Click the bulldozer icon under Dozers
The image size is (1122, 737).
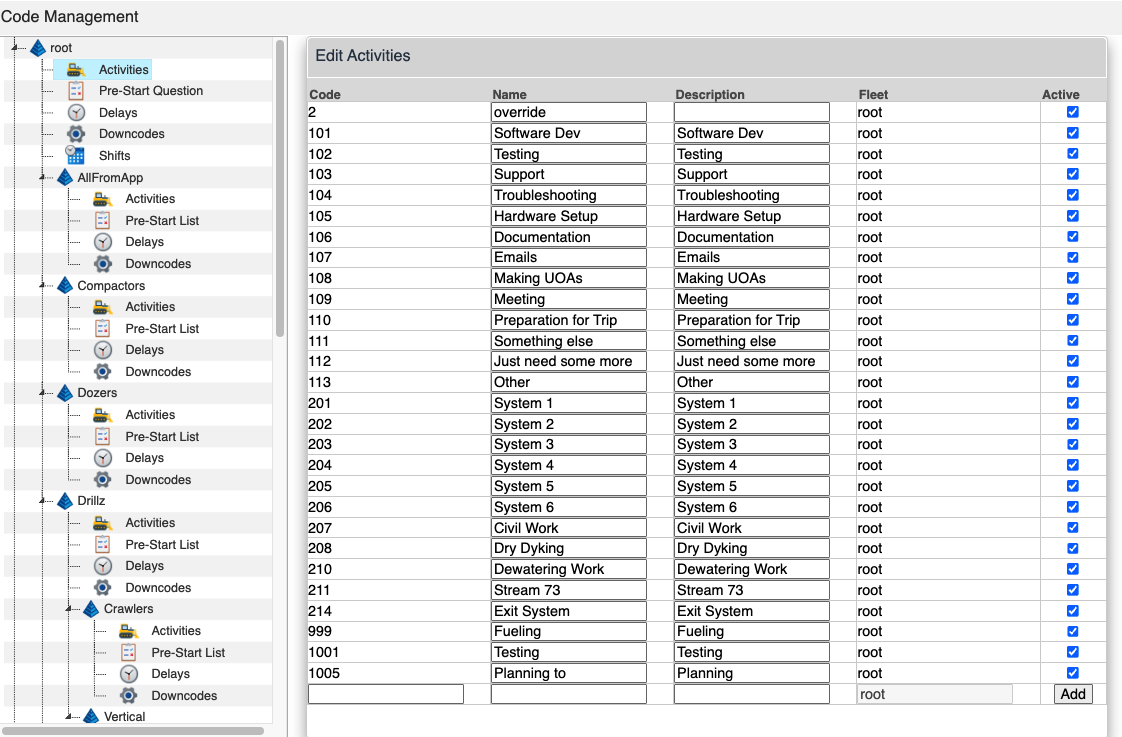click(103, 415)
